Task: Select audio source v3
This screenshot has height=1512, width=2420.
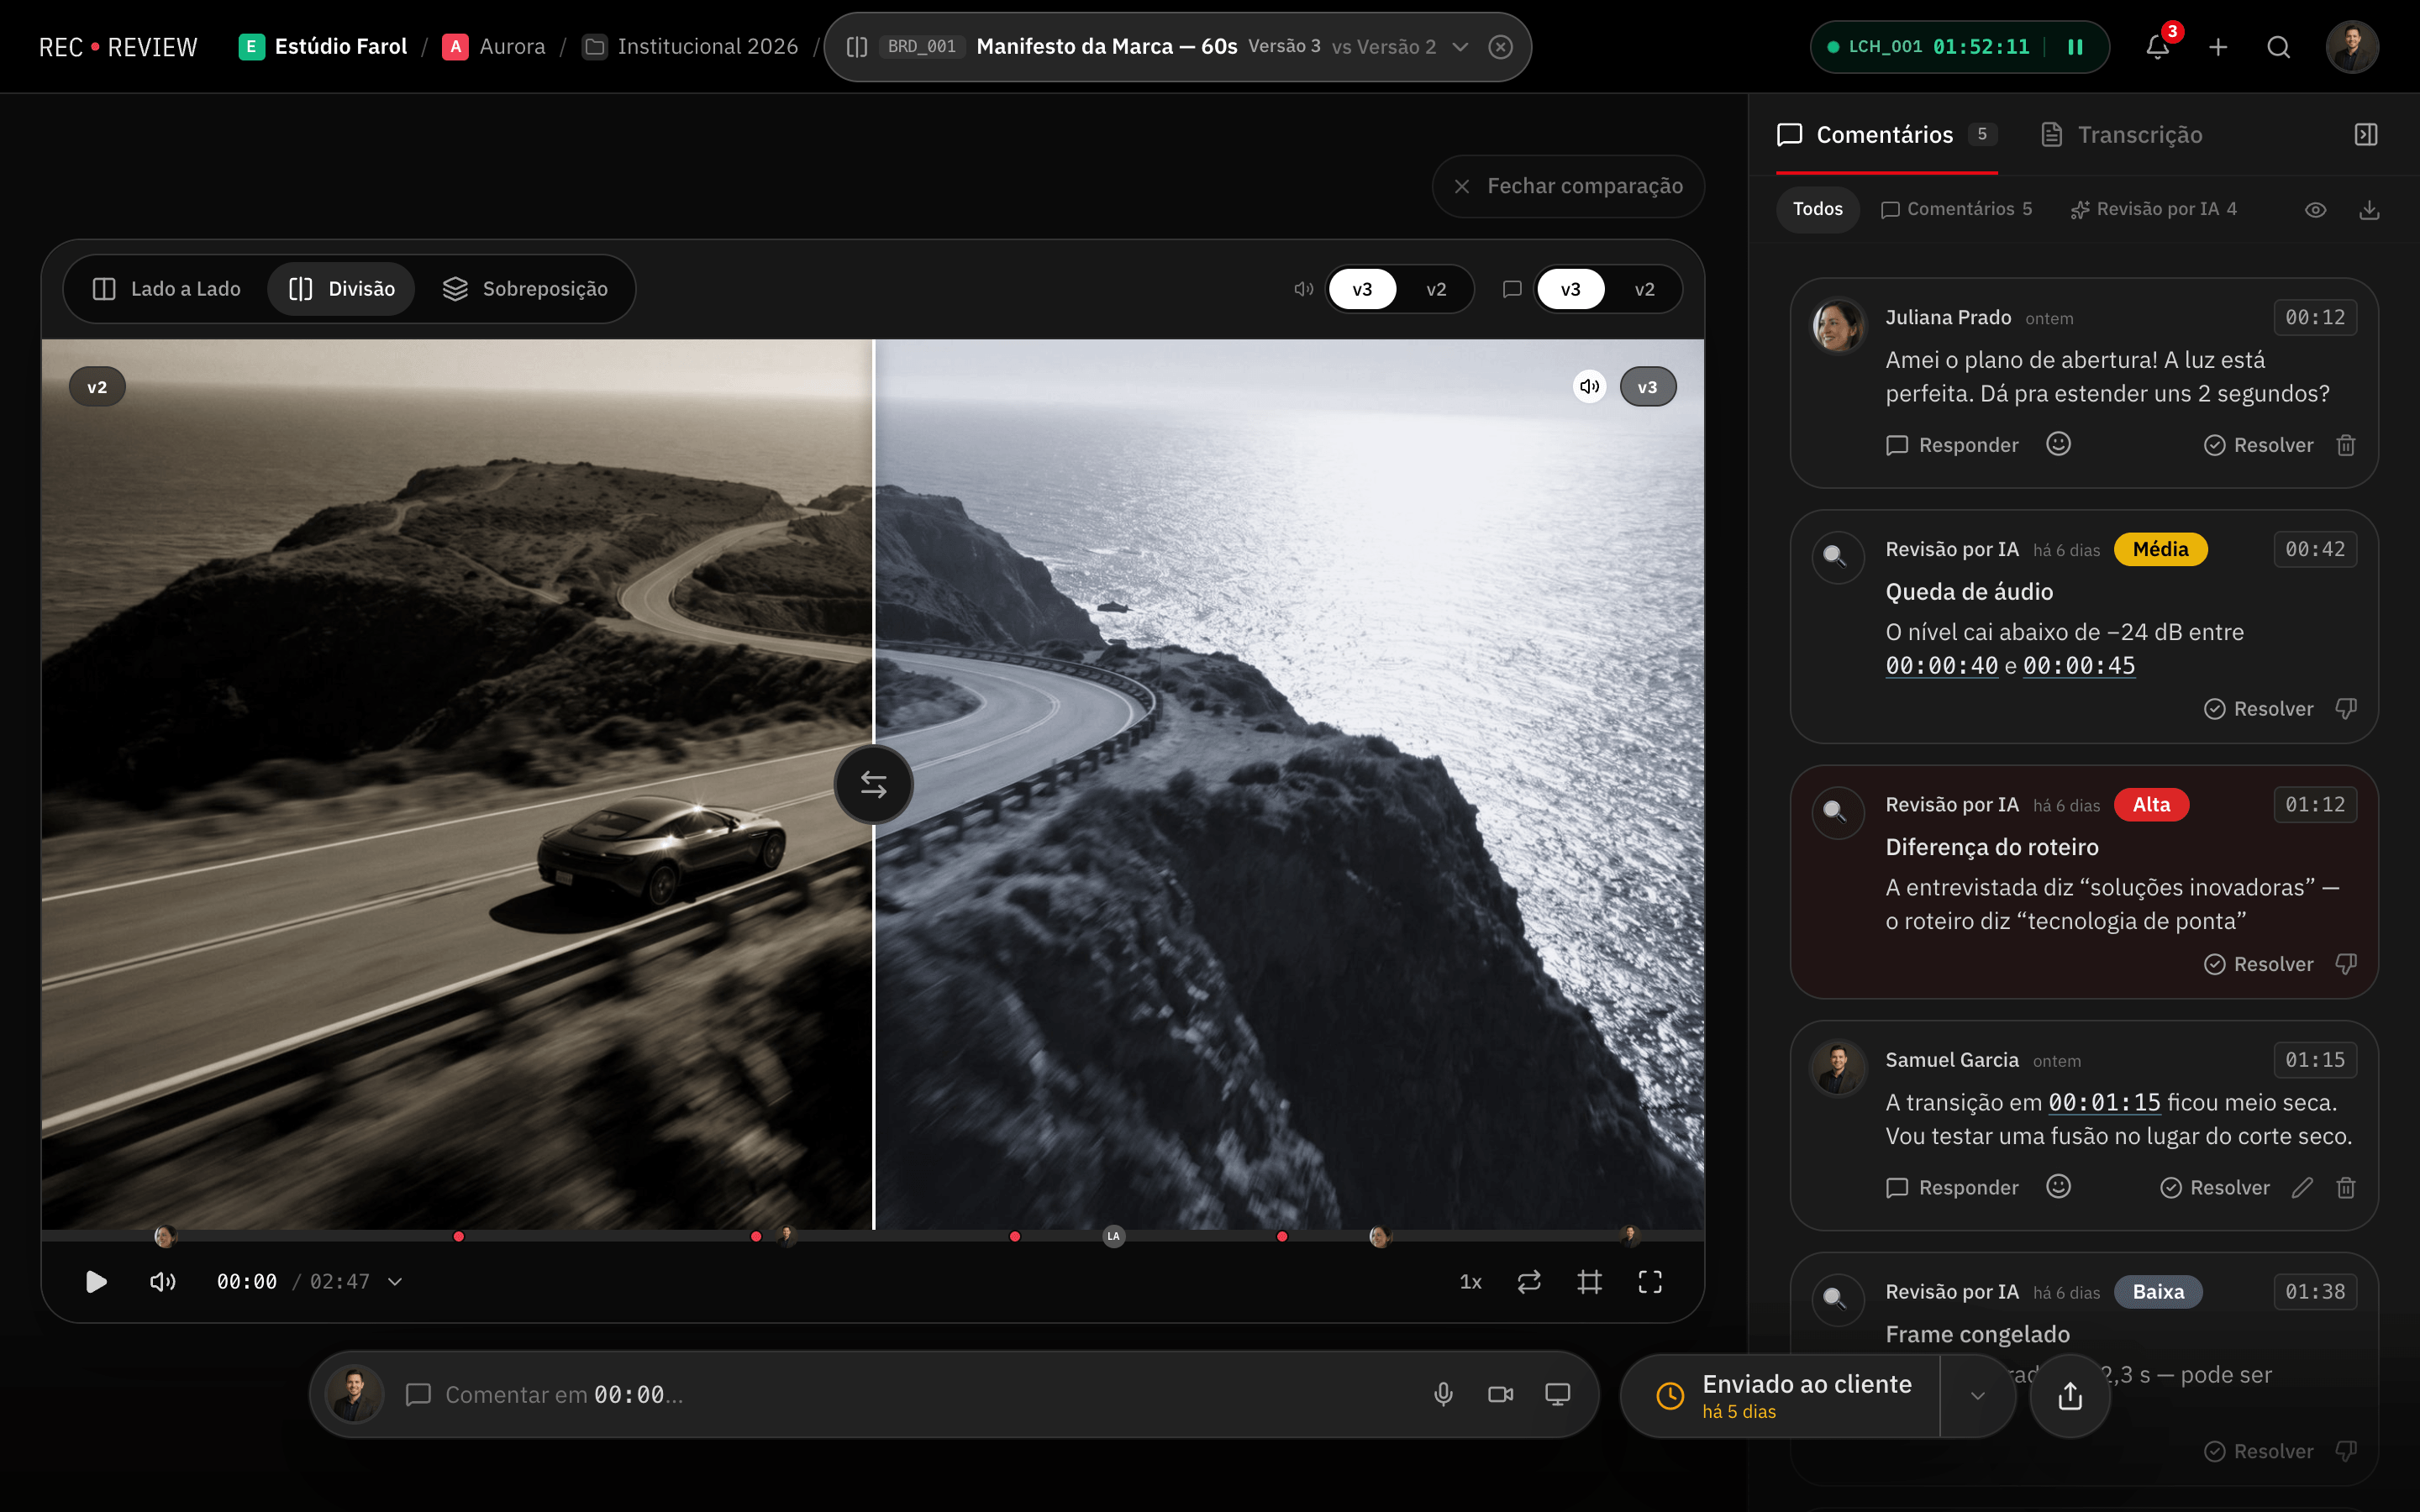Action: click(1362, 289)
